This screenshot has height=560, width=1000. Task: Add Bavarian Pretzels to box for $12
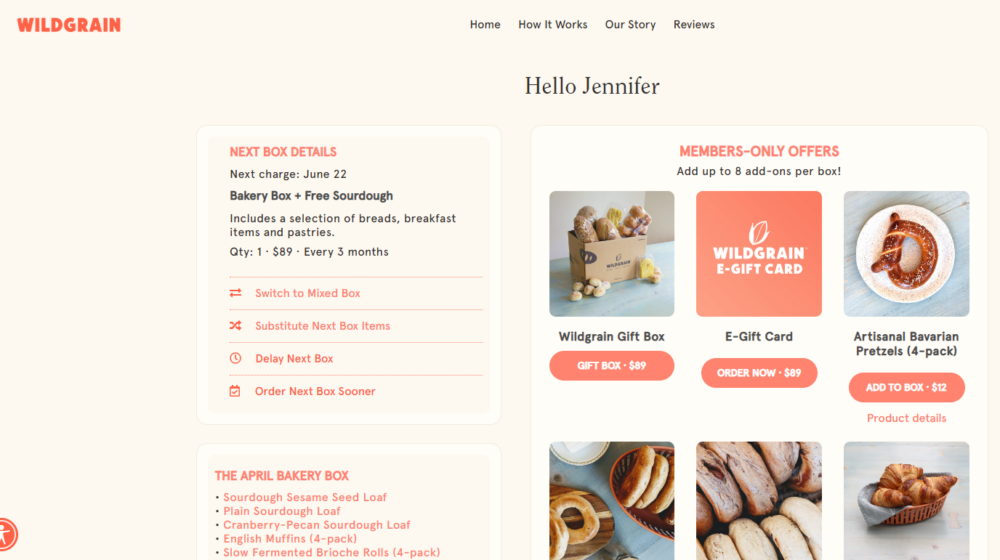[x=906, y=387]
